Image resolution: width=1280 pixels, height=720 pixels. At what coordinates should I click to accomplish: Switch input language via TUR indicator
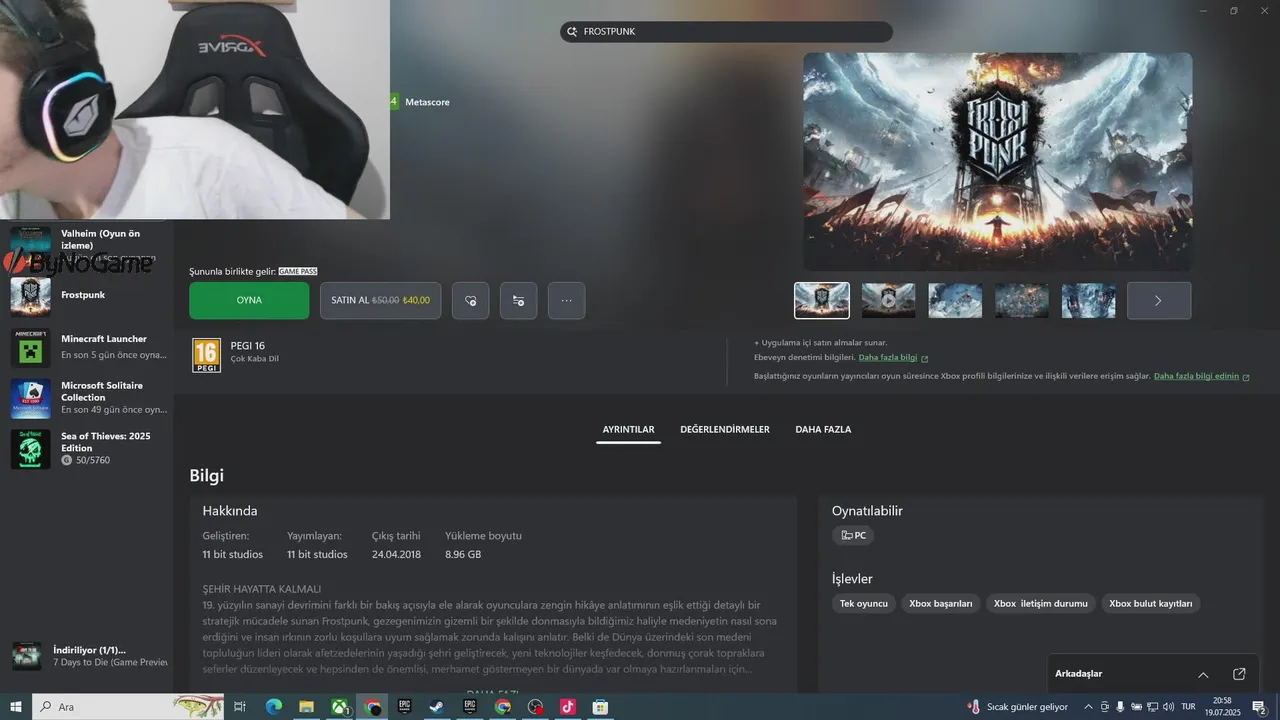pos(1188,707)
